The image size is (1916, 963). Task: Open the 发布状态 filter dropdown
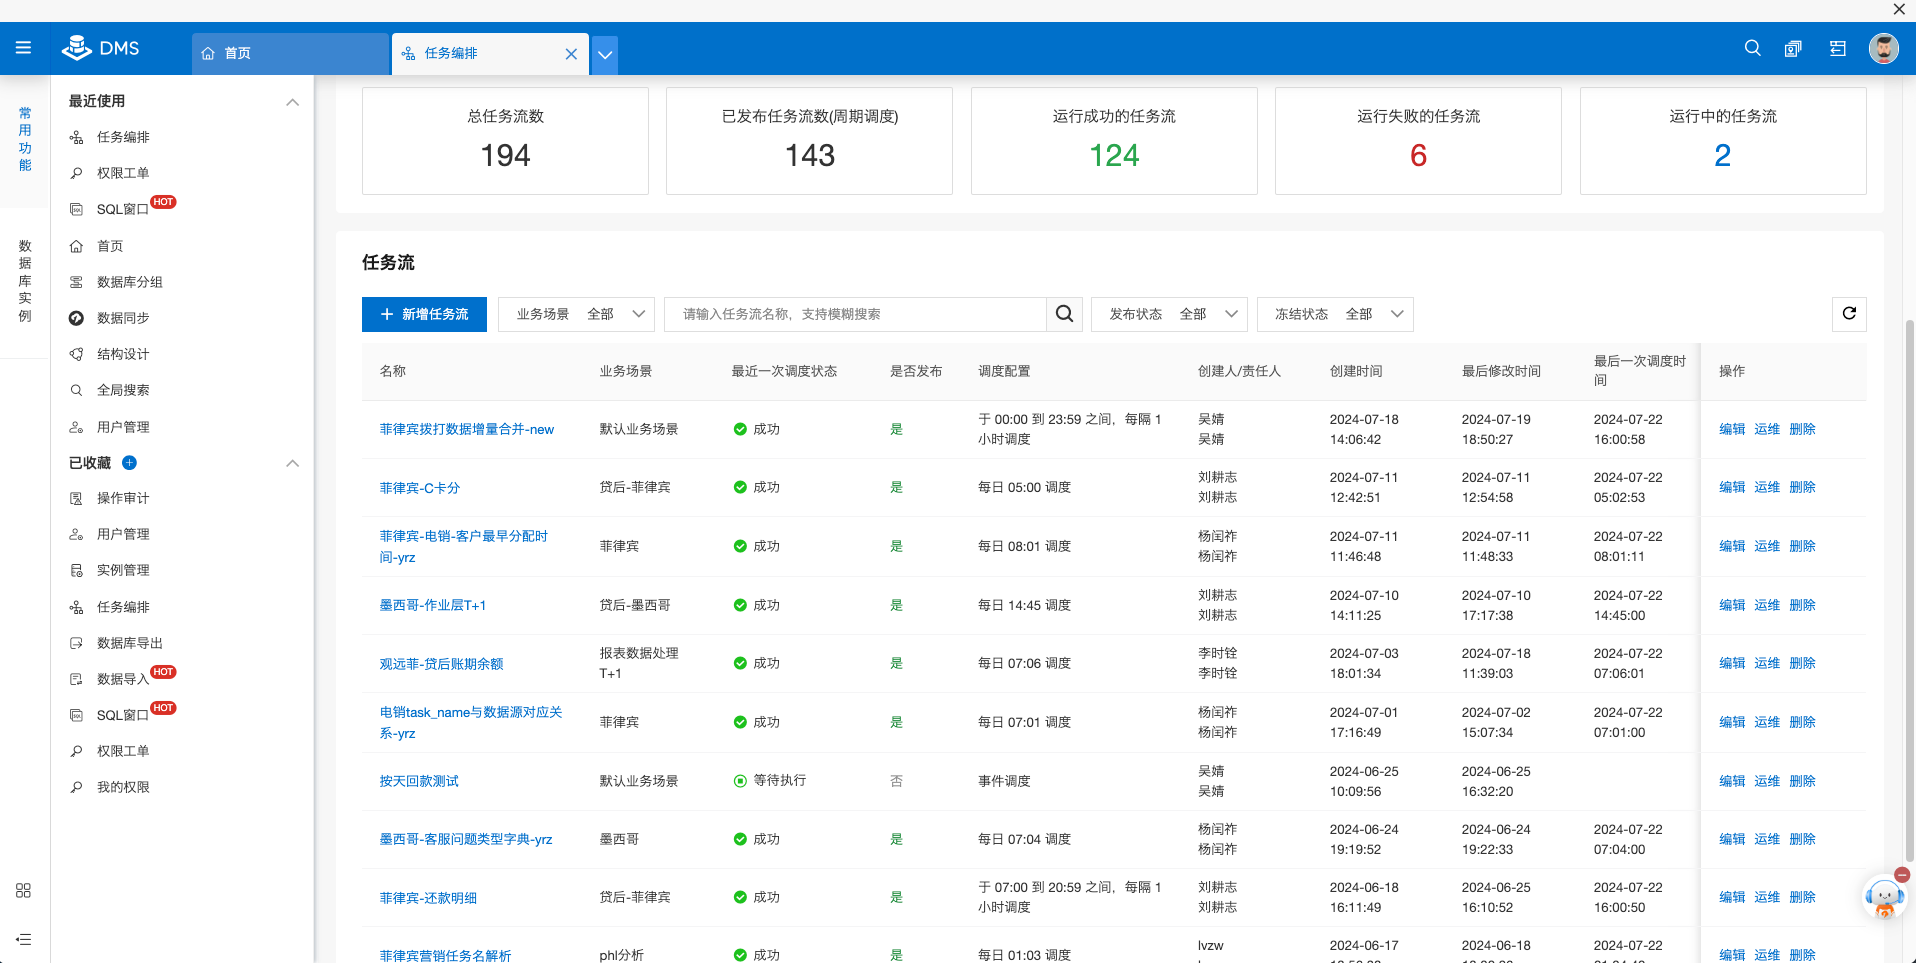point(1169,314)
